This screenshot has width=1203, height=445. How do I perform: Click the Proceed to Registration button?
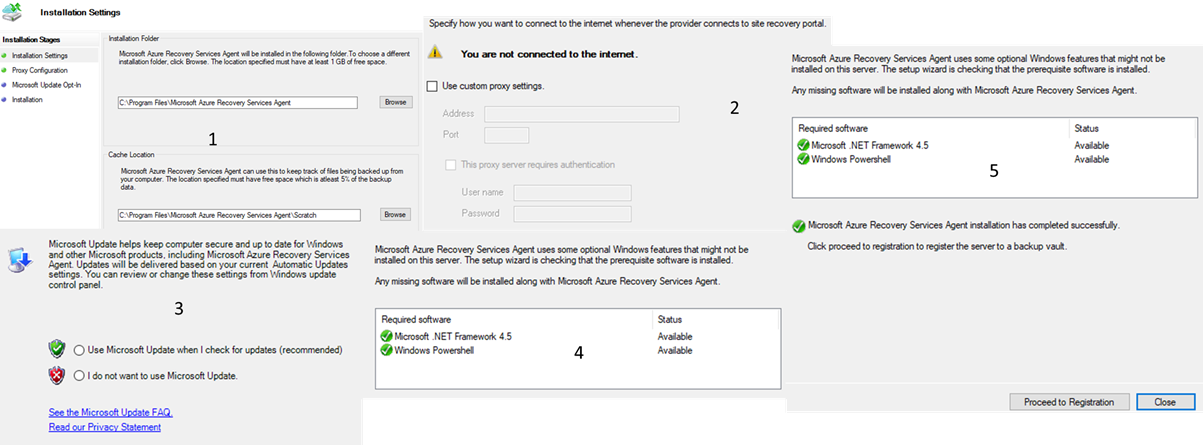click(x=1069, y=401)
